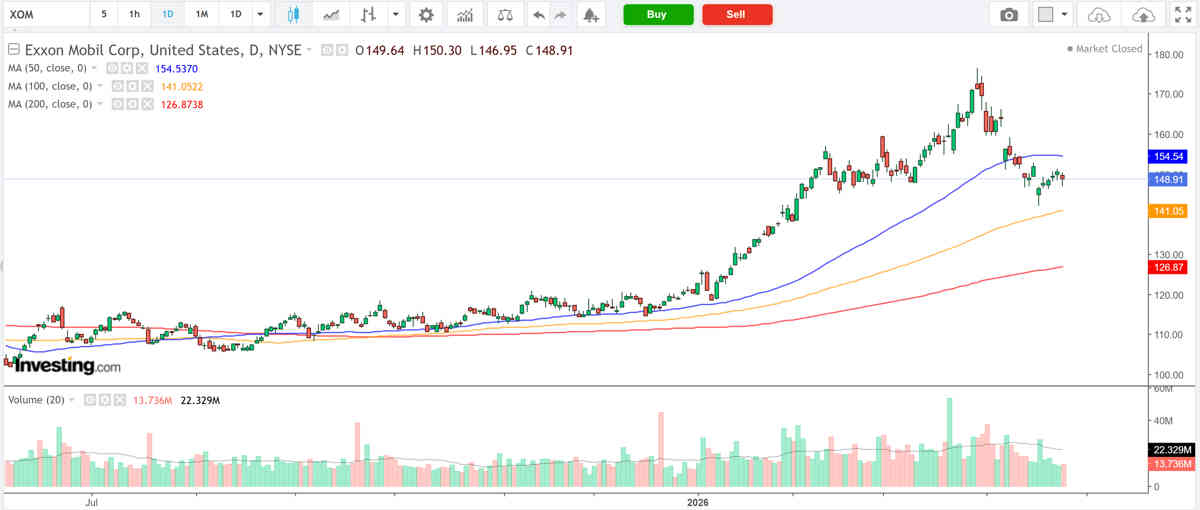Image resolution: width=1200 pixels, height=510 pixels.
Task: Save the chart layout with cloud upload icon
Action: pyautogui.click(x=1143, y=15)
